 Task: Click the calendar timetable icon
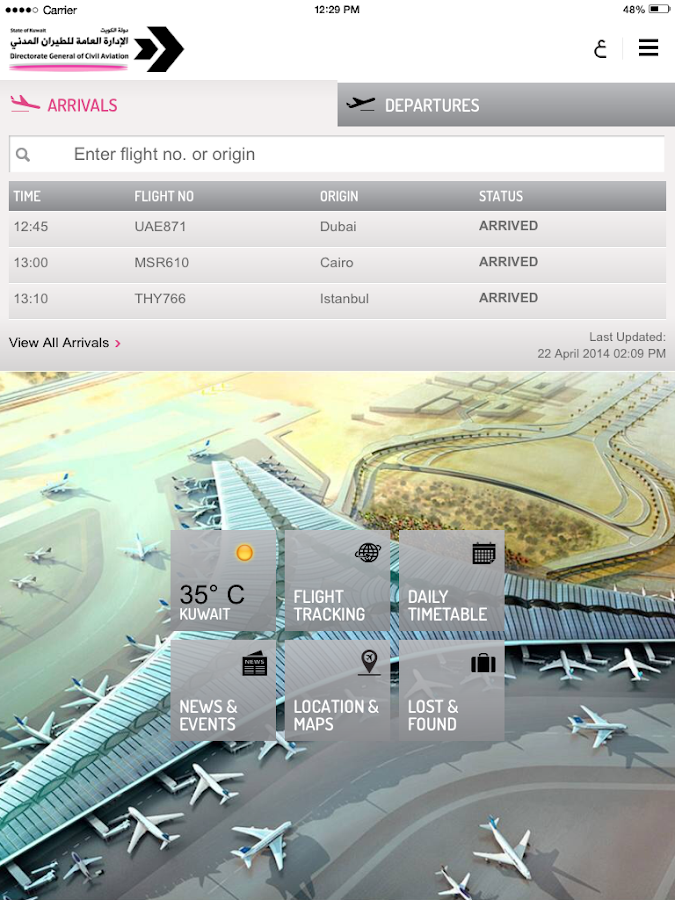click(x=484, y=553)
